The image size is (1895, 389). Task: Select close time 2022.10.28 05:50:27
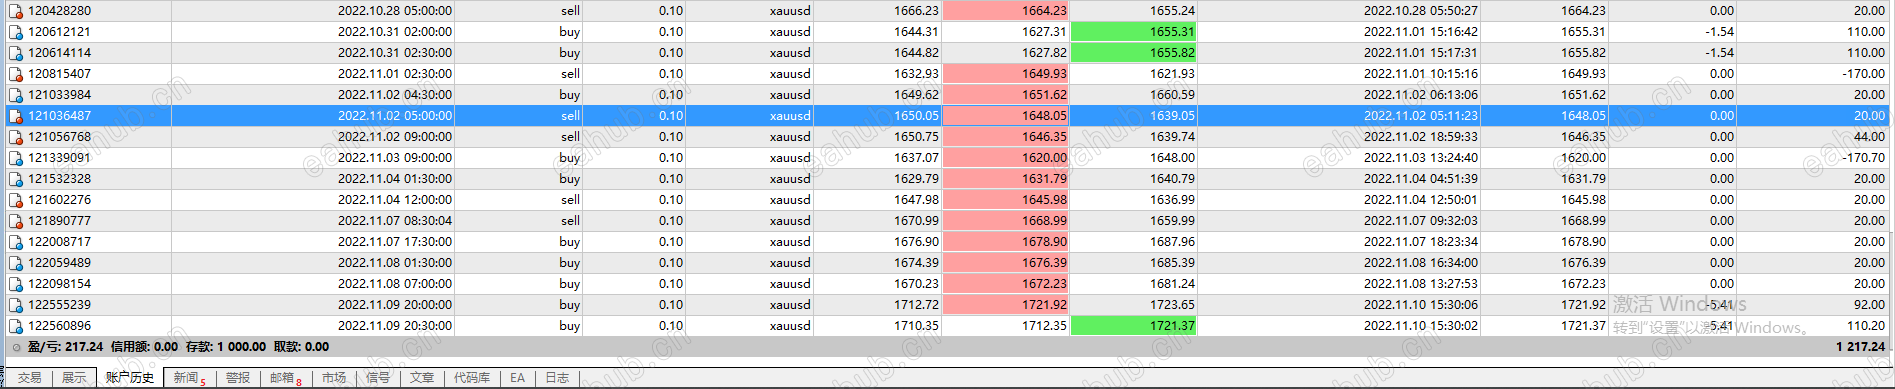point(1421,11)
